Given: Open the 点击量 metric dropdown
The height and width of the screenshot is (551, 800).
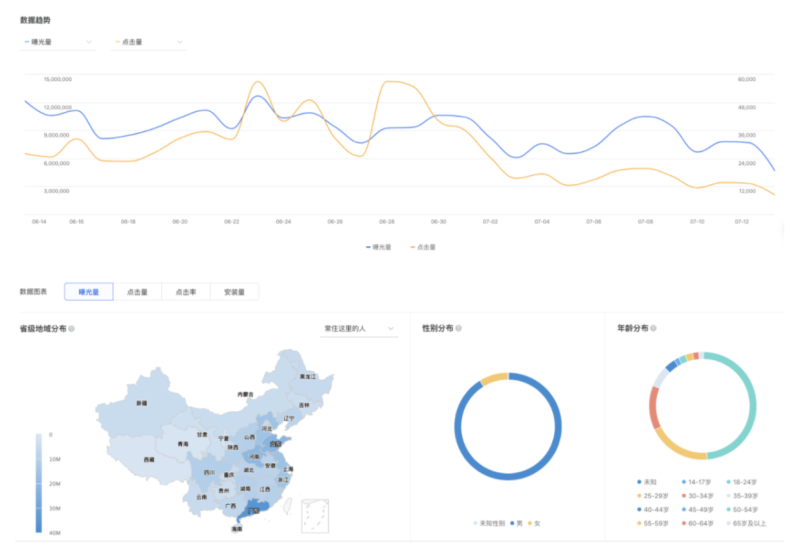Looking at the screenshot, I should pos(150,42).
